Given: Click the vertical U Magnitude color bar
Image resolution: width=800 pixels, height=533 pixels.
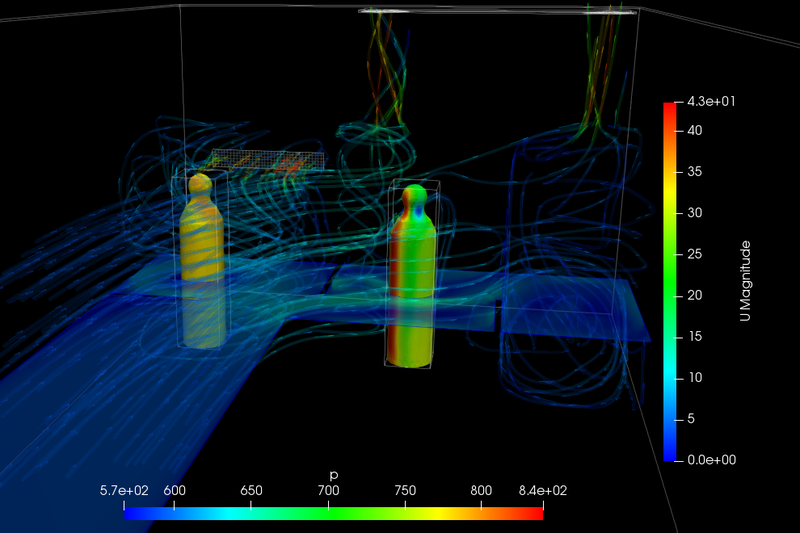Looking at the screenshot, I should [x=669, y=282].
